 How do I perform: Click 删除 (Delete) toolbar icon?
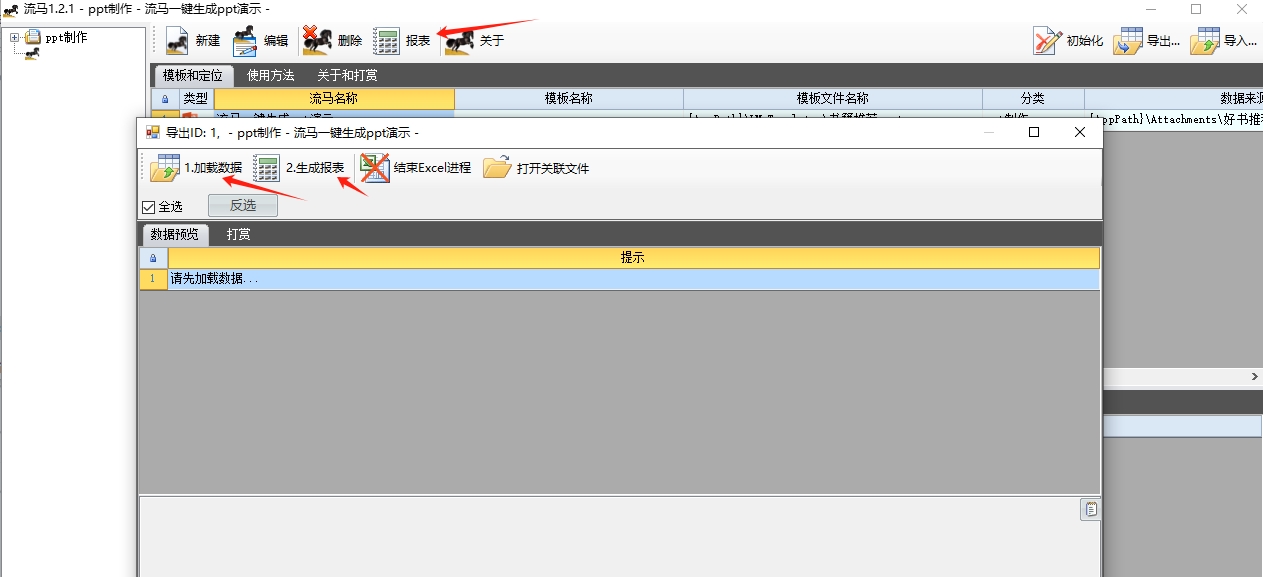(317, 41)
